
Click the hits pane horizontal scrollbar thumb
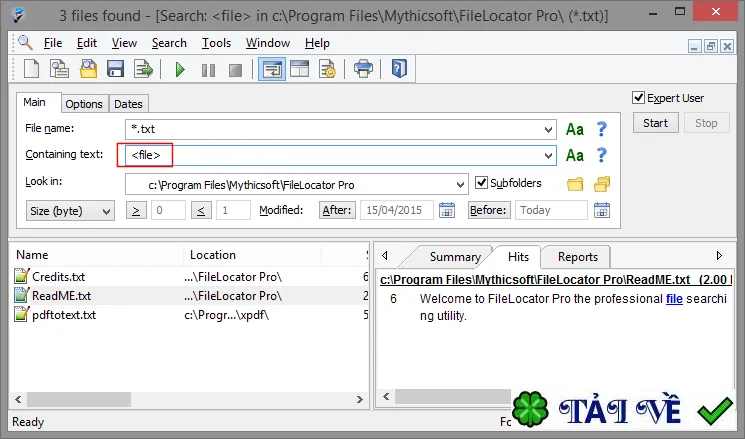click(452, 396)
